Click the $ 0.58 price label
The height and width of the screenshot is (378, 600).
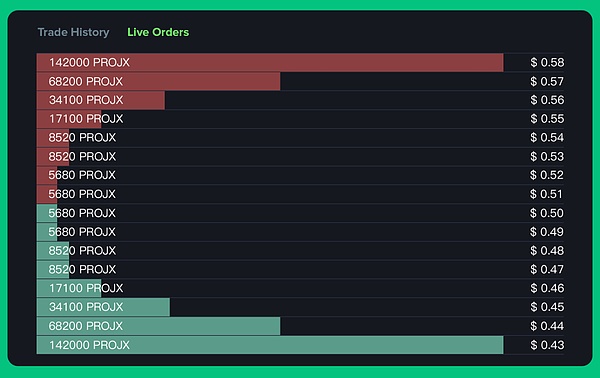pos(547,62)
